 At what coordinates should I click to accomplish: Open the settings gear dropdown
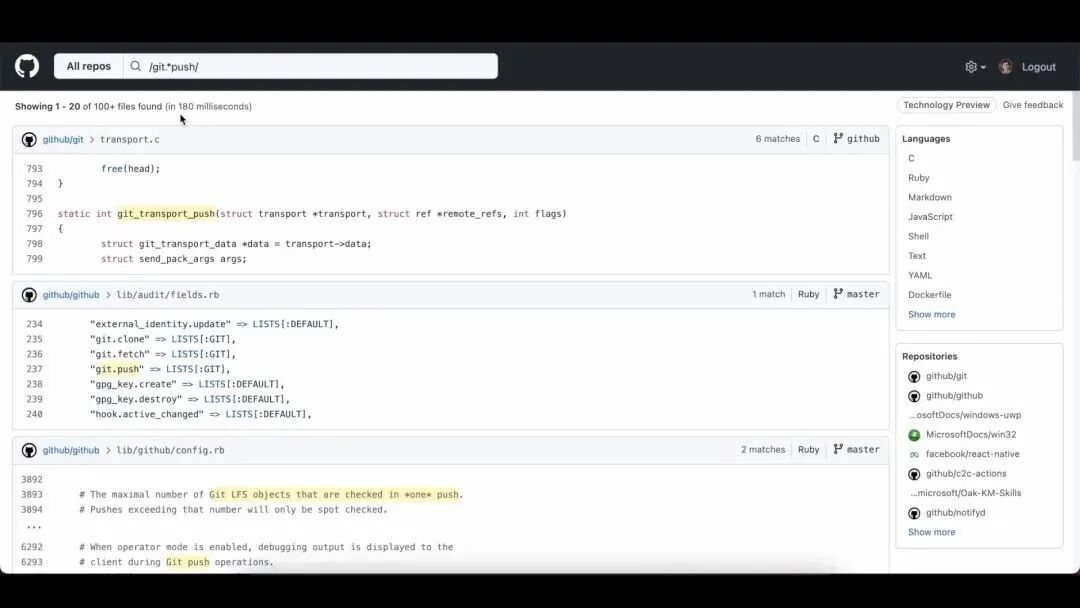[975, 67]
